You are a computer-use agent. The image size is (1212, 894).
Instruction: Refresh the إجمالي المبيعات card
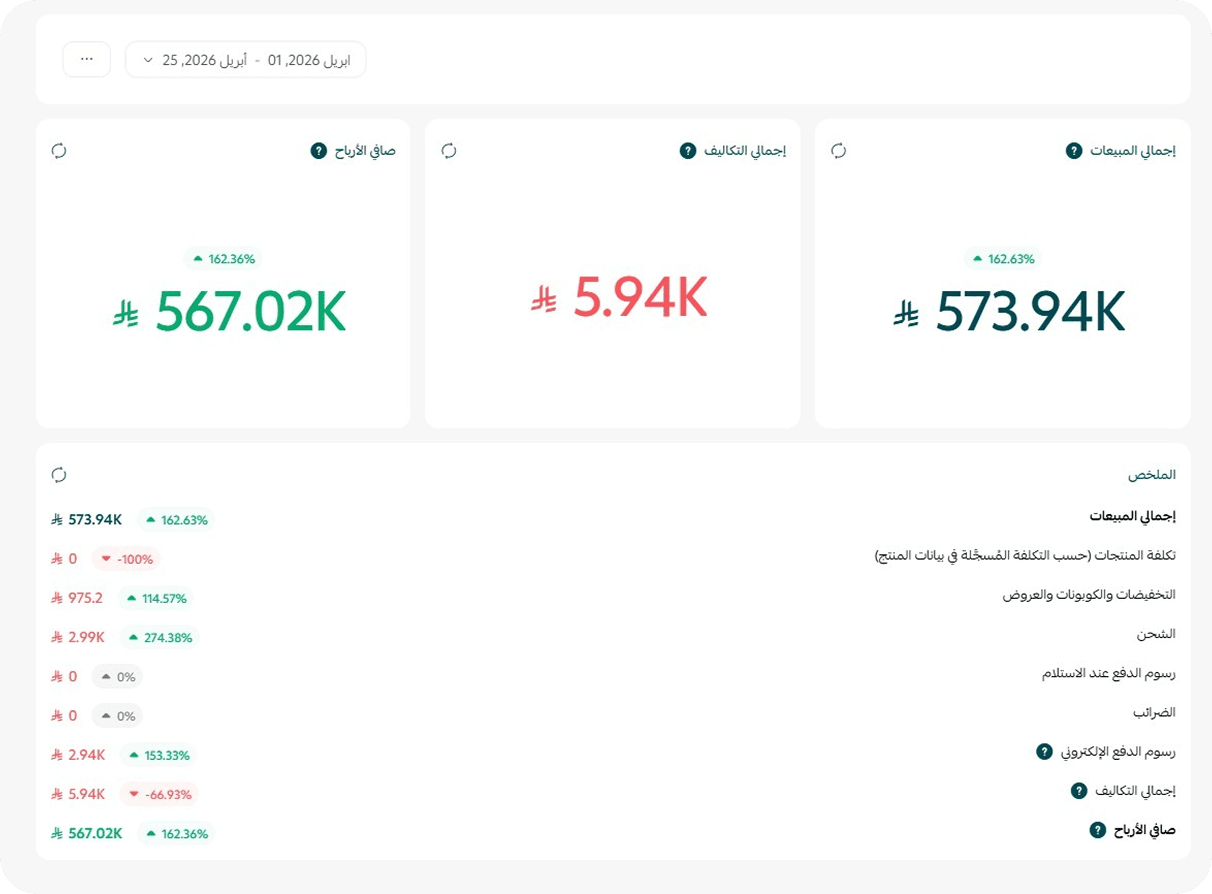pos(838,150)
